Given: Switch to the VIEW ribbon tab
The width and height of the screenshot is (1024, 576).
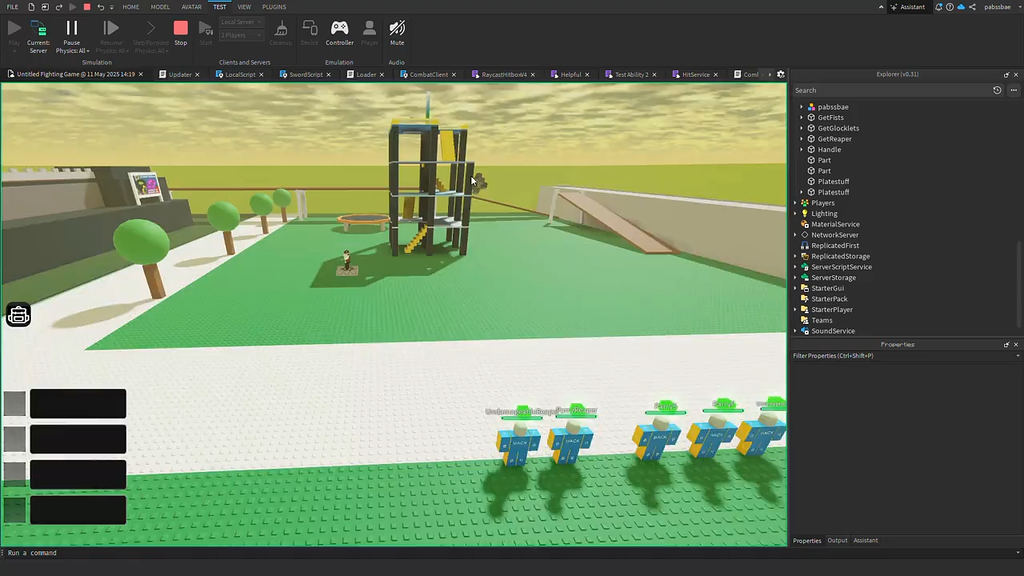Looking at the screenshot, I should (x=243, y=7).
